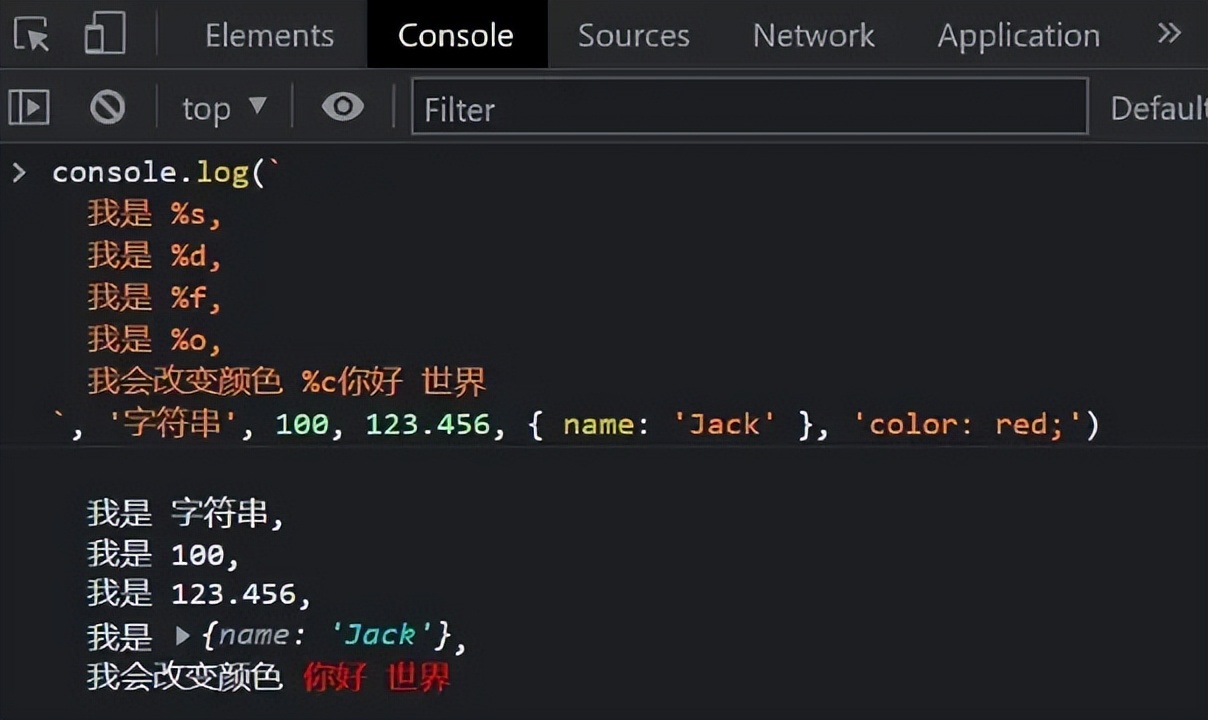Open the Network tab

pos(813,36)
